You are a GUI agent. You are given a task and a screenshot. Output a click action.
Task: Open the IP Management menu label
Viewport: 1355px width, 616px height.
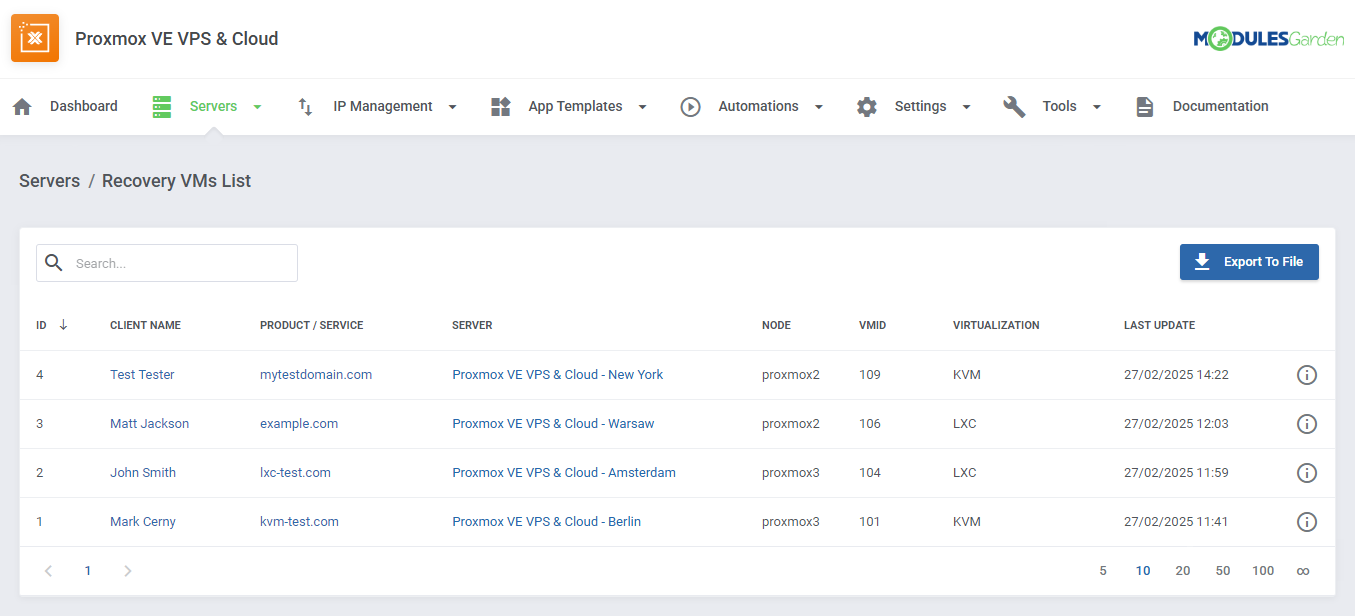point(383,107)
